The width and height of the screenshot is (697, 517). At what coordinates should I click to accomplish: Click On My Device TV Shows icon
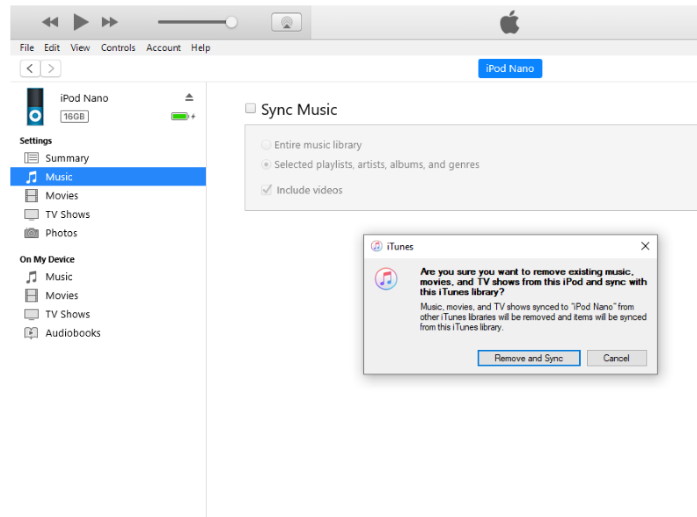pos(31,314)
